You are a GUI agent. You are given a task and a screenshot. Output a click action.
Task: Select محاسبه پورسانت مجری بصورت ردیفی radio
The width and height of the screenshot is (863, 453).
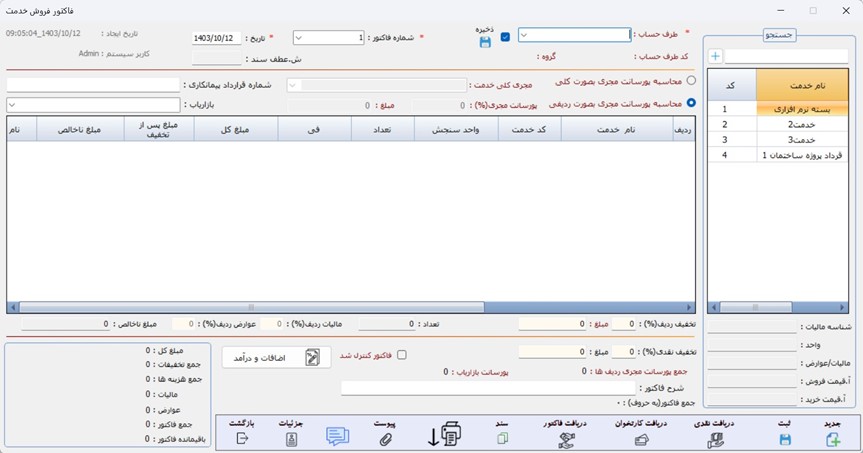(x=691, y=102)
